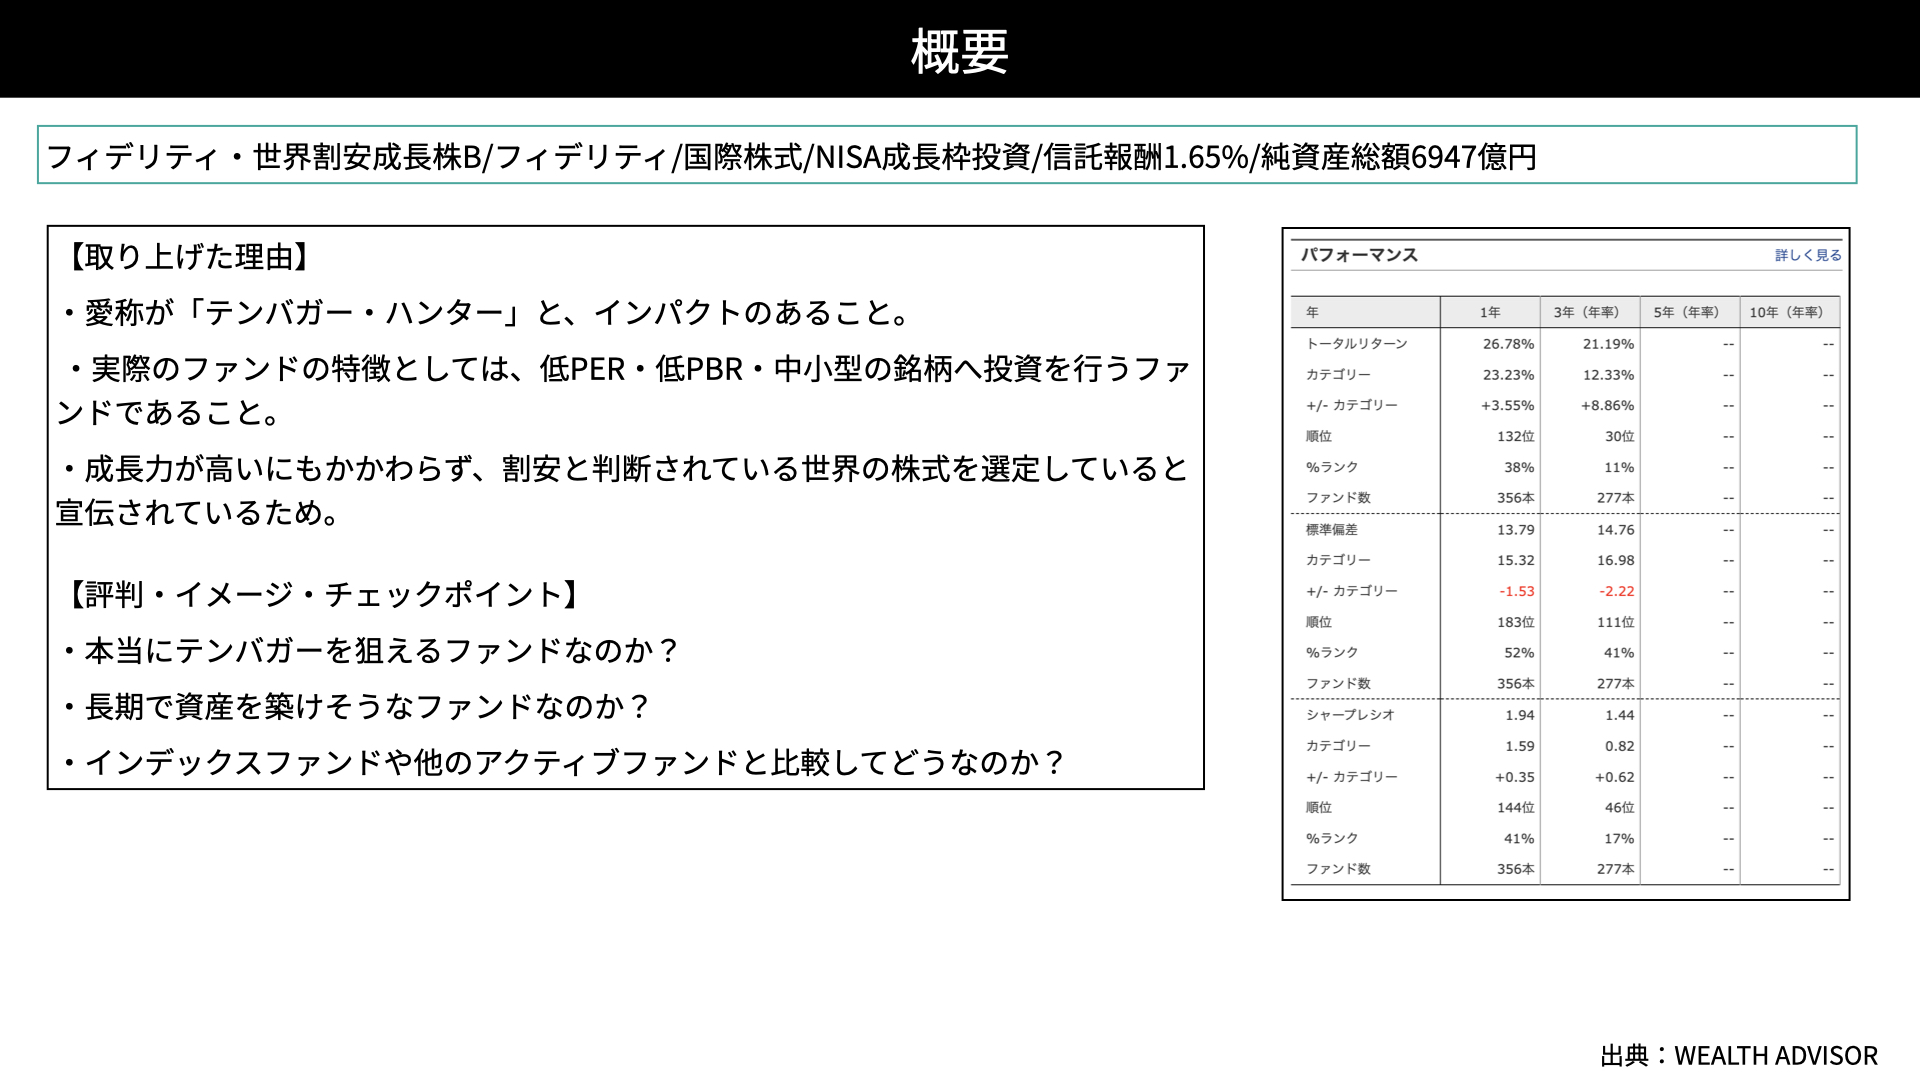Click the 詳しく見る link in the performance table

tap(1808, 255)
